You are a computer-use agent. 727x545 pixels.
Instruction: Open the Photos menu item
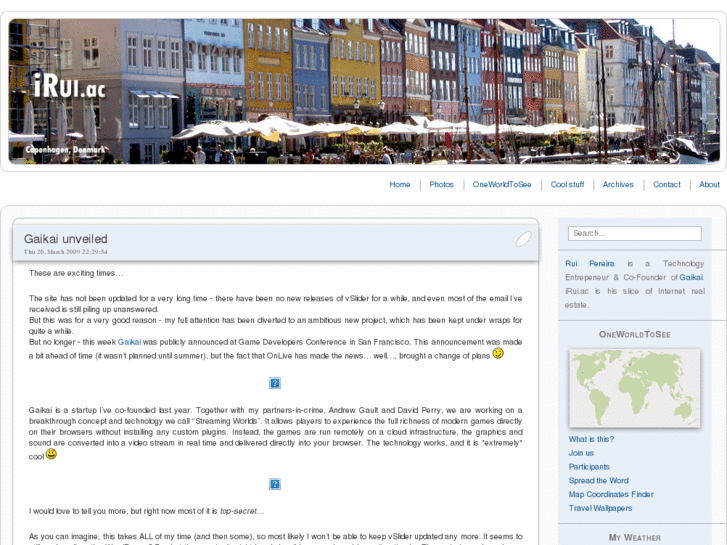click(441, 185)
